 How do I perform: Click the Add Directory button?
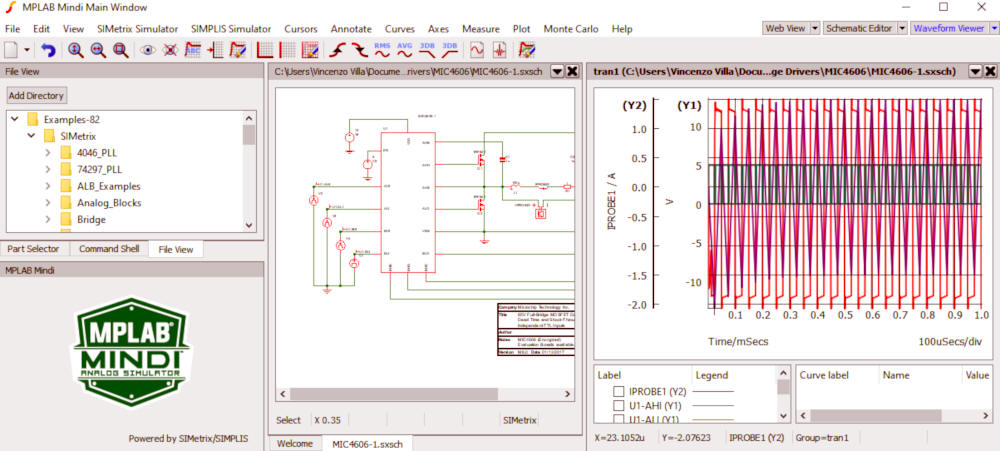[x=36, y=95]
